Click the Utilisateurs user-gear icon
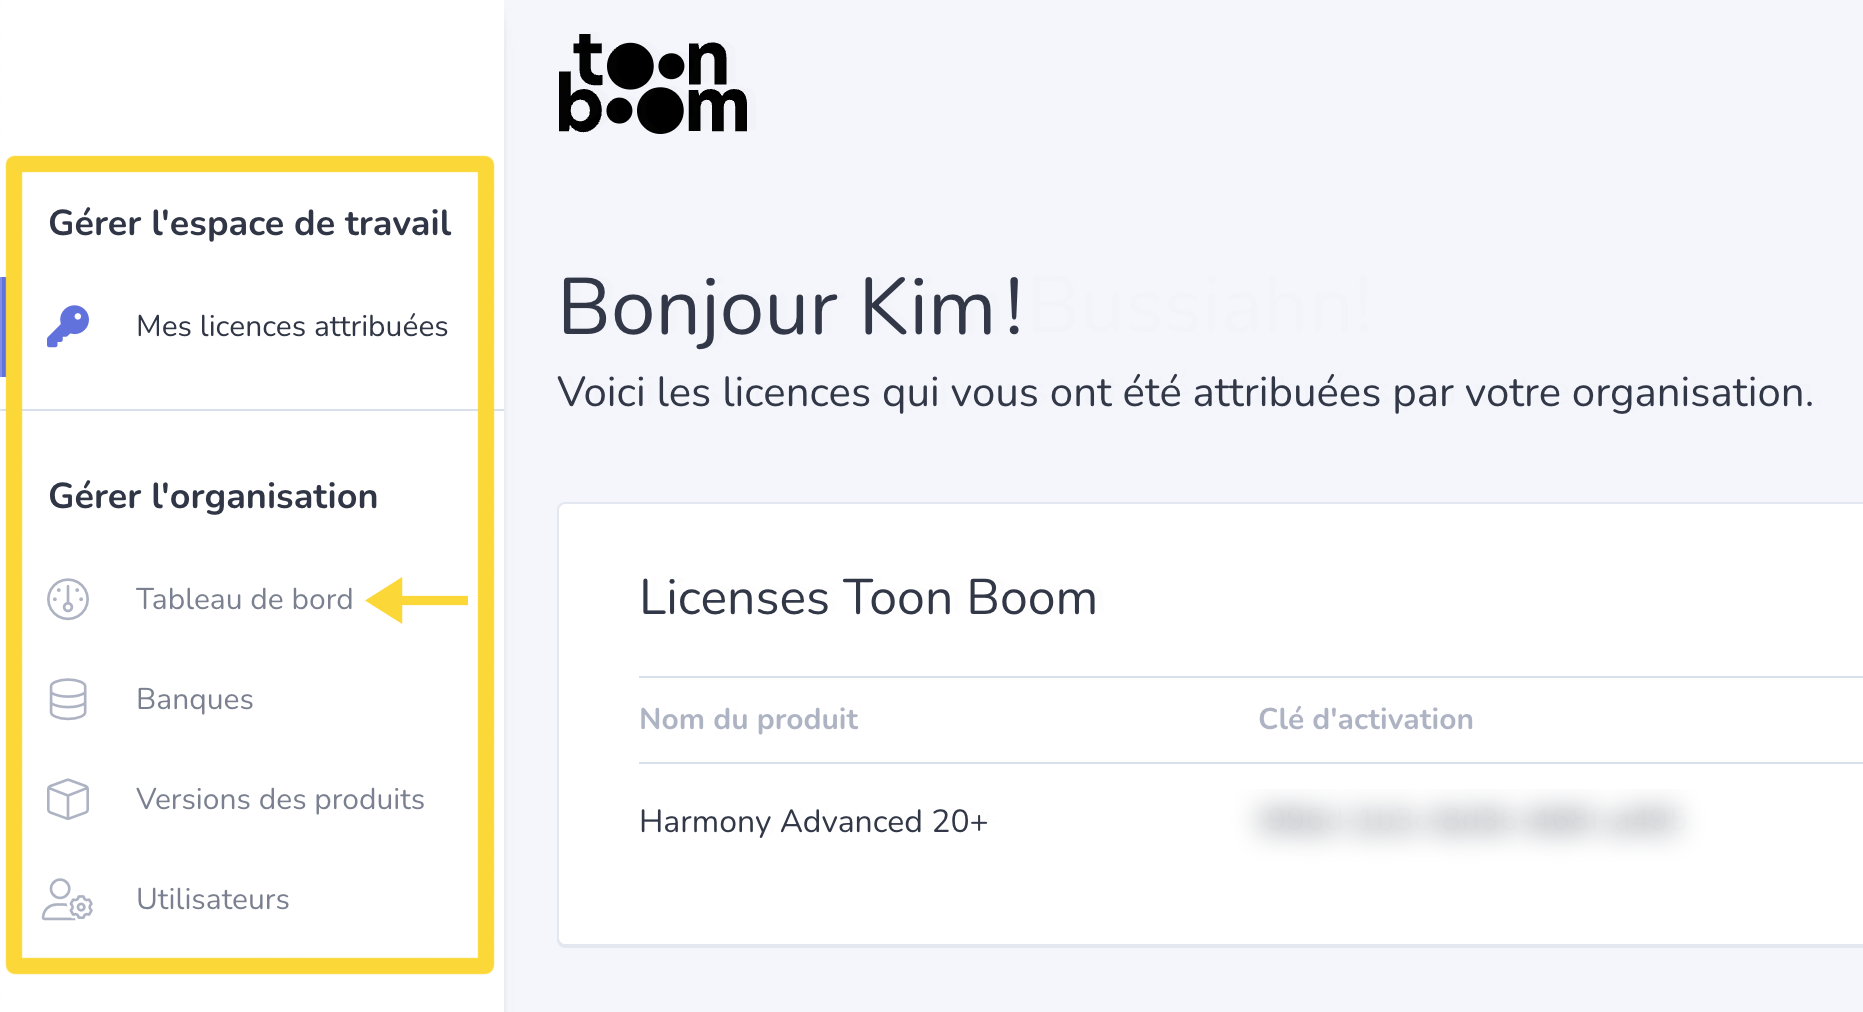The image size is (1863, 1012). [x=68, y=899]
